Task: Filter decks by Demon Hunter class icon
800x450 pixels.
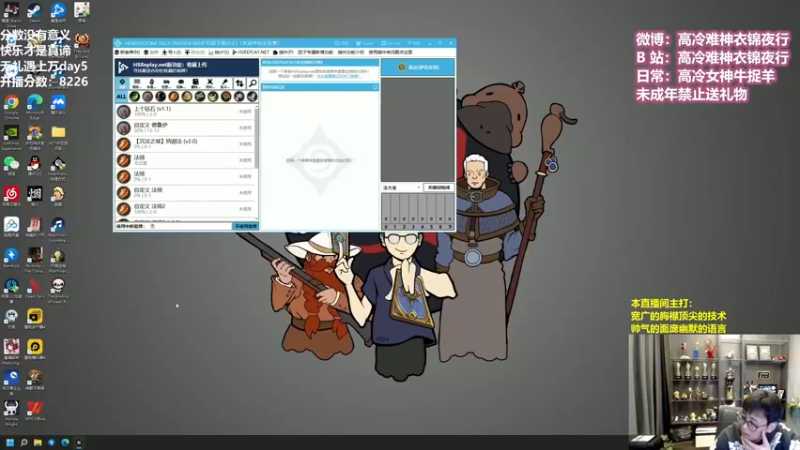Action: click(x=135, y=96)
